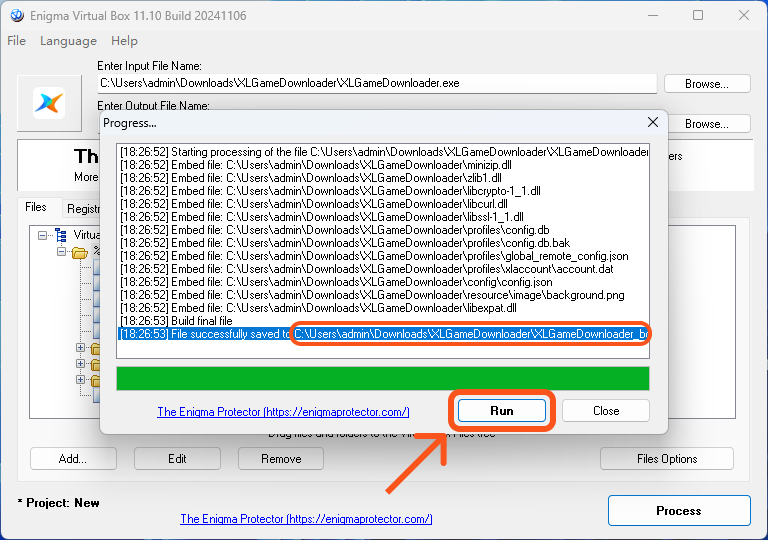Click the input file name field

pos(377,83)
